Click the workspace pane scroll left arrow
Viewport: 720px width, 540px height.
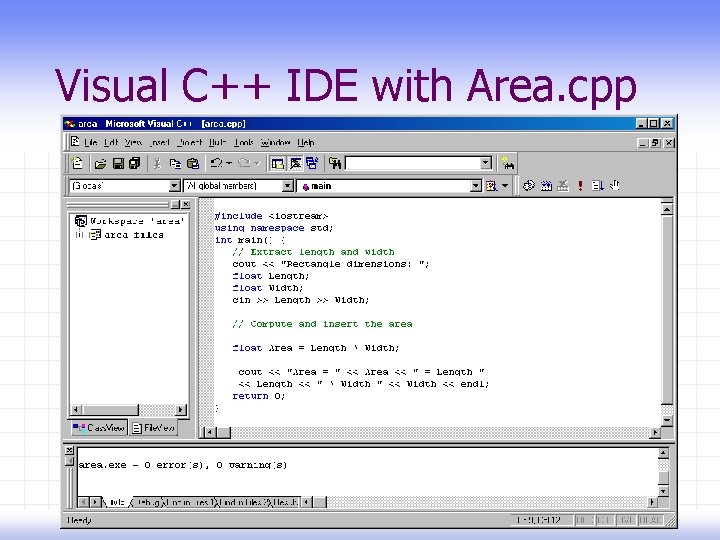point(76,410)
